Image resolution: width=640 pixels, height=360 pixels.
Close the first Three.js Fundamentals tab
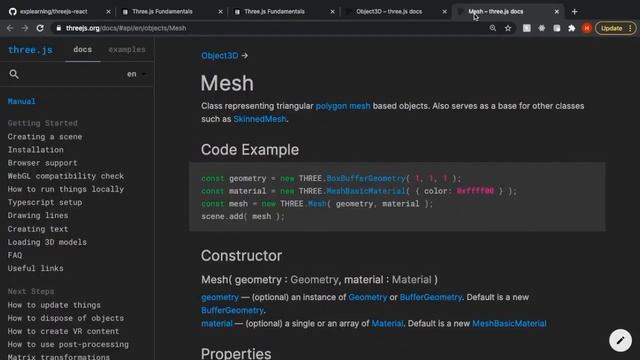220,11
